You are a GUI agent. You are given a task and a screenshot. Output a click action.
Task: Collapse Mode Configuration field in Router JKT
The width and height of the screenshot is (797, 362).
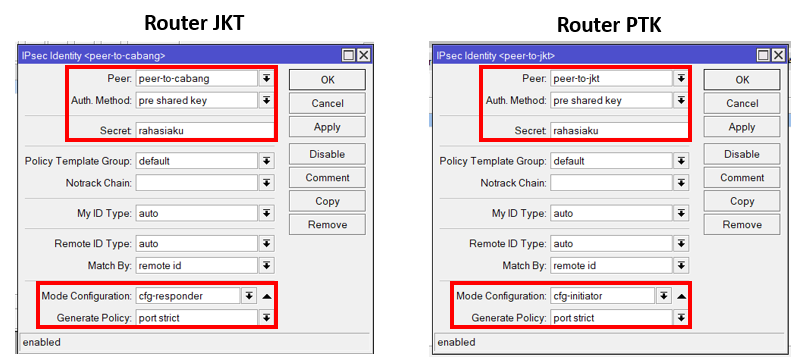click(267, 296)
